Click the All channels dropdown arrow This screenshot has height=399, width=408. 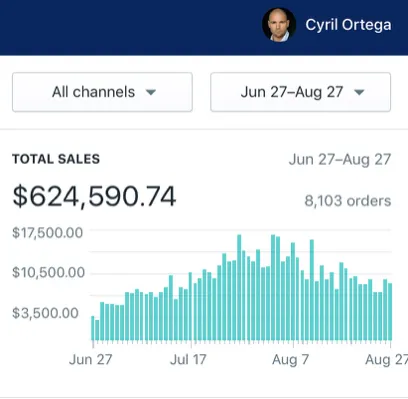click(x=151, y=92)
